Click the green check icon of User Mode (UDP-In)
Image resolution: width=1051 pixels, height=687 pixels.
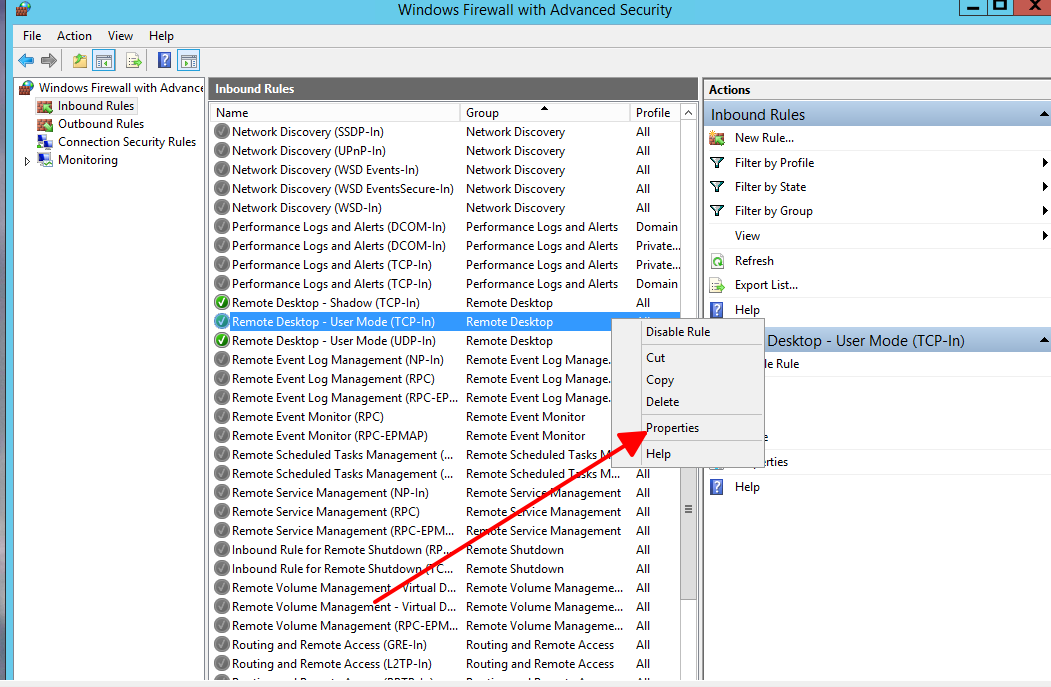click(x=222, y=340)
